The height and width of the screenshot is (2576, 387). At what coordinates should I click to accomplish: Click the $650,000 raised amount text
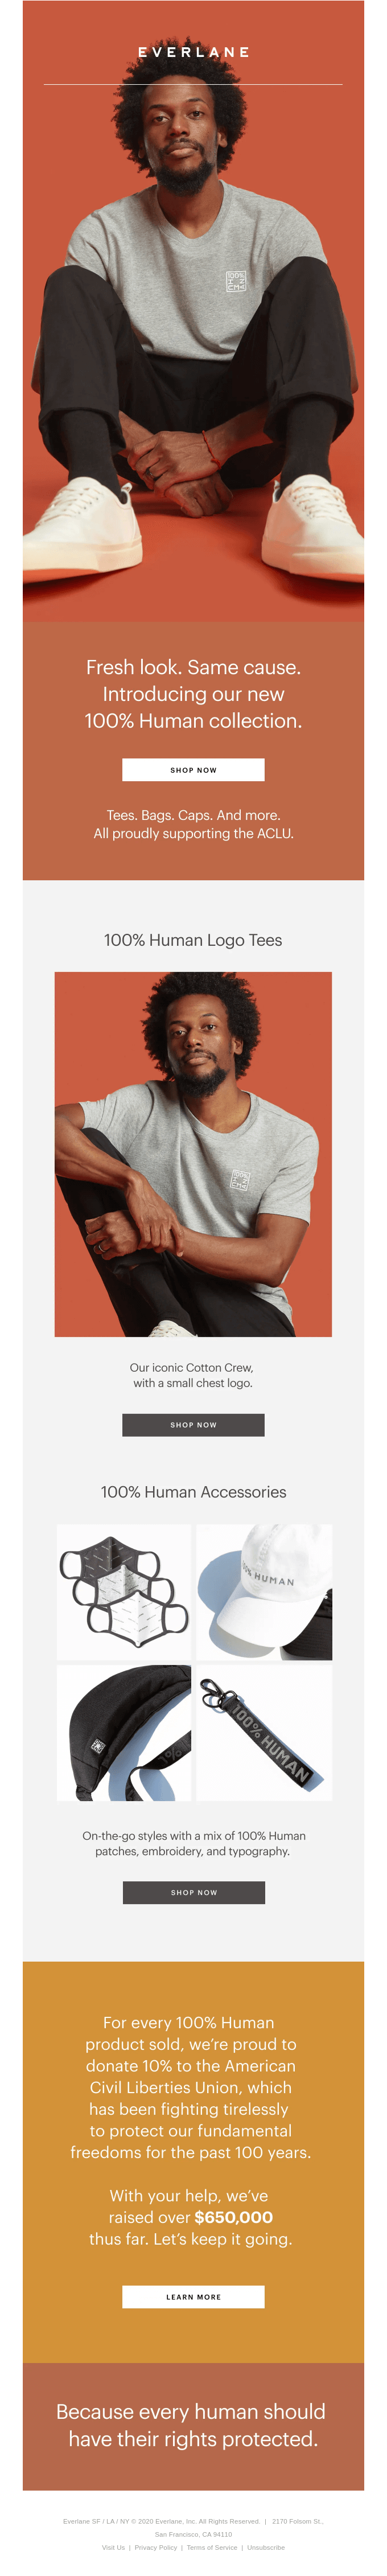point(233,2217)
